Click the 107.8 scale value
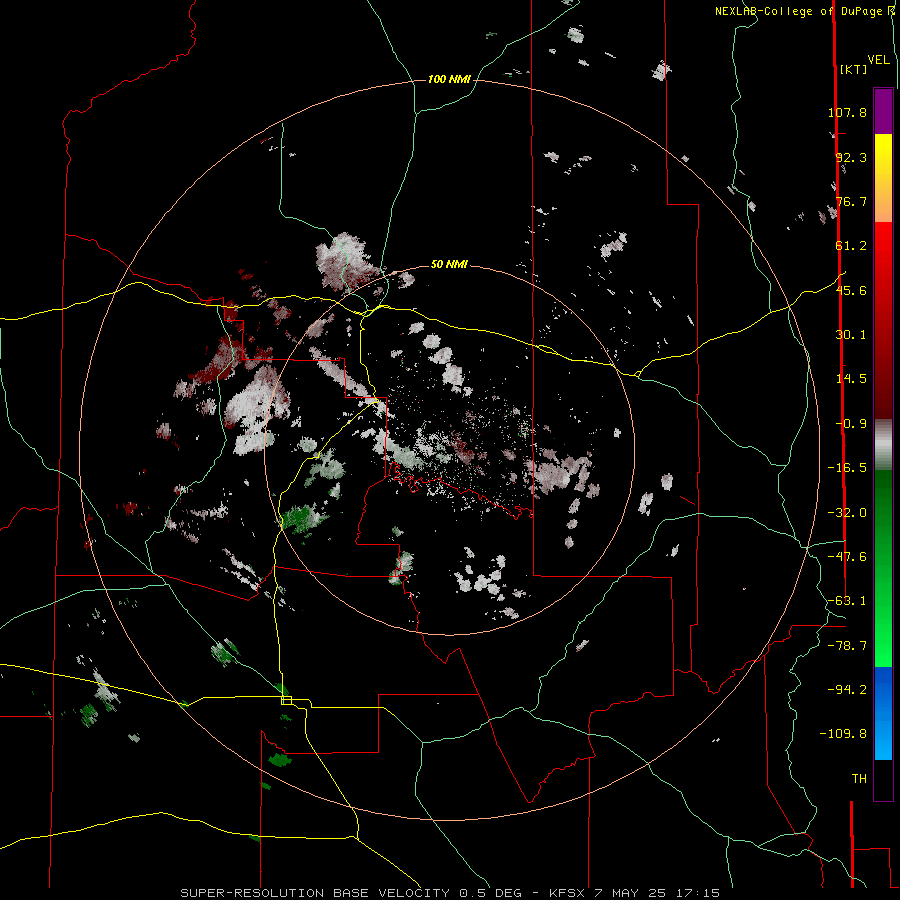This screenshot has width=900, height=900. click(847, 112)
